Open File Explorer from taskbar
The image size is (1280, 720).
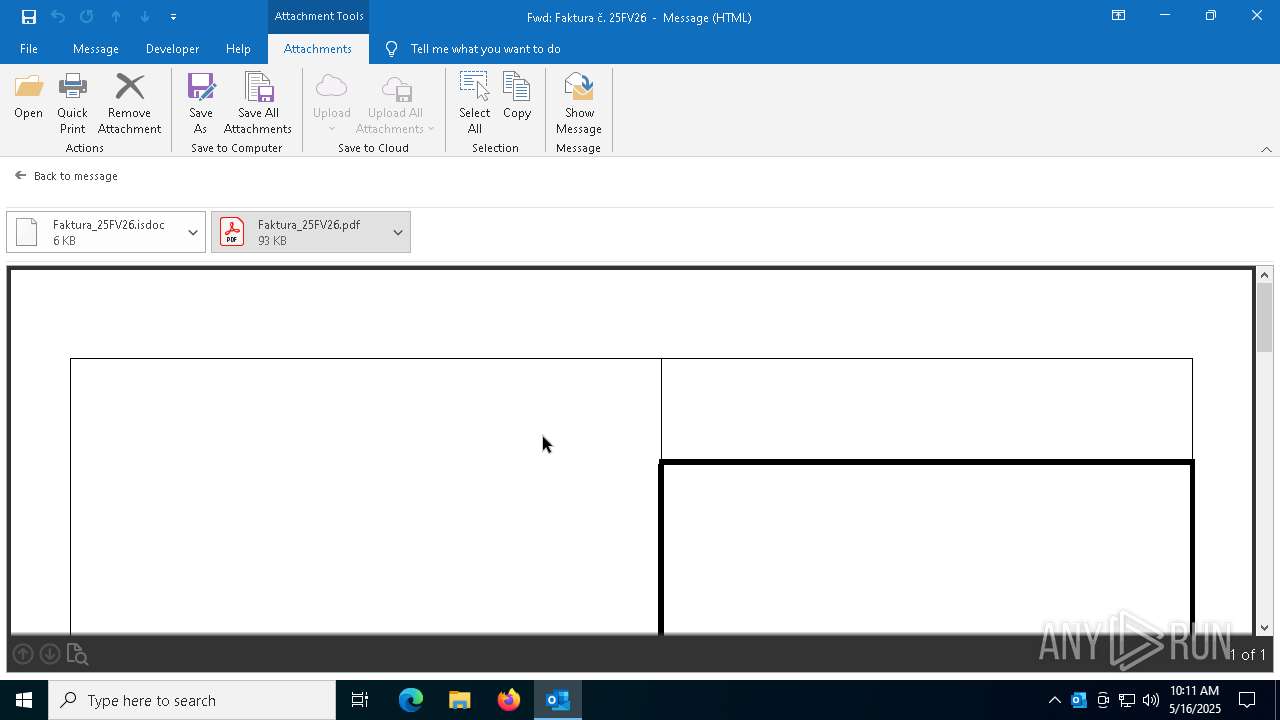tap(460, 700)
